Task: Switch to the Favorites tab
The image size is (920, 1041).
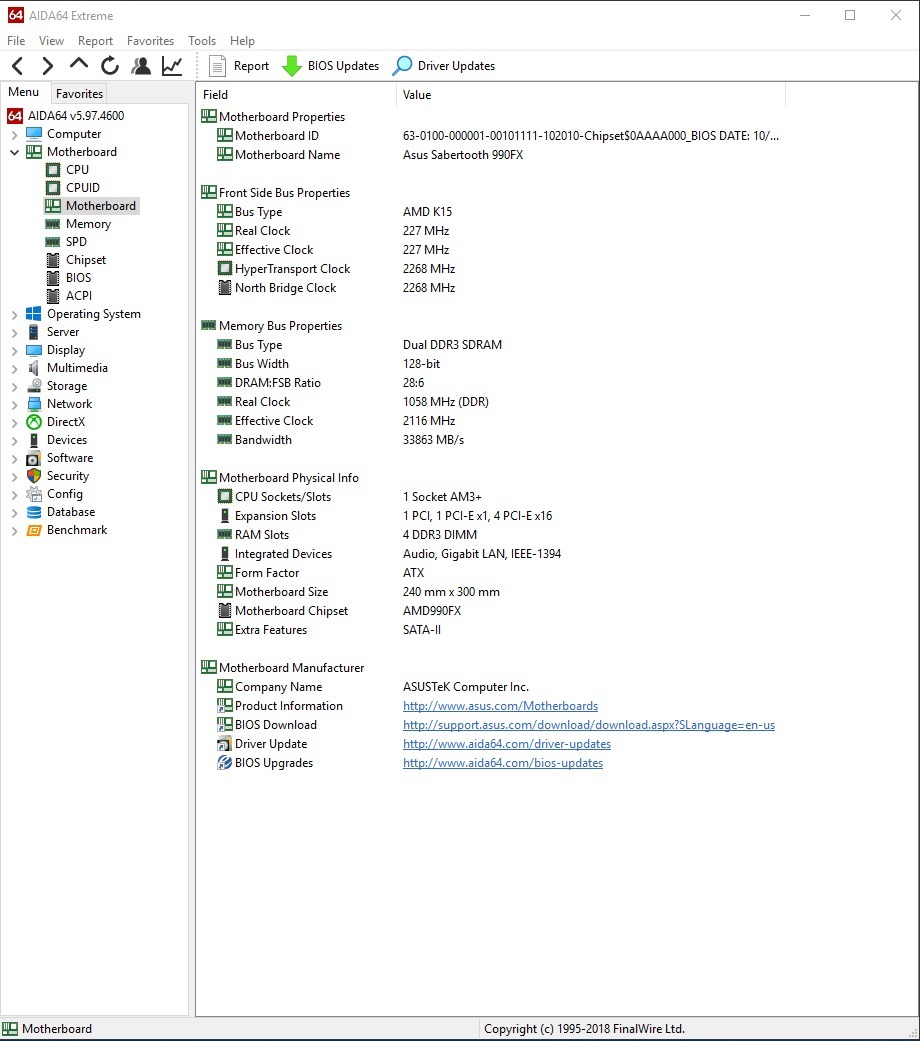Action: coord(79,94)
